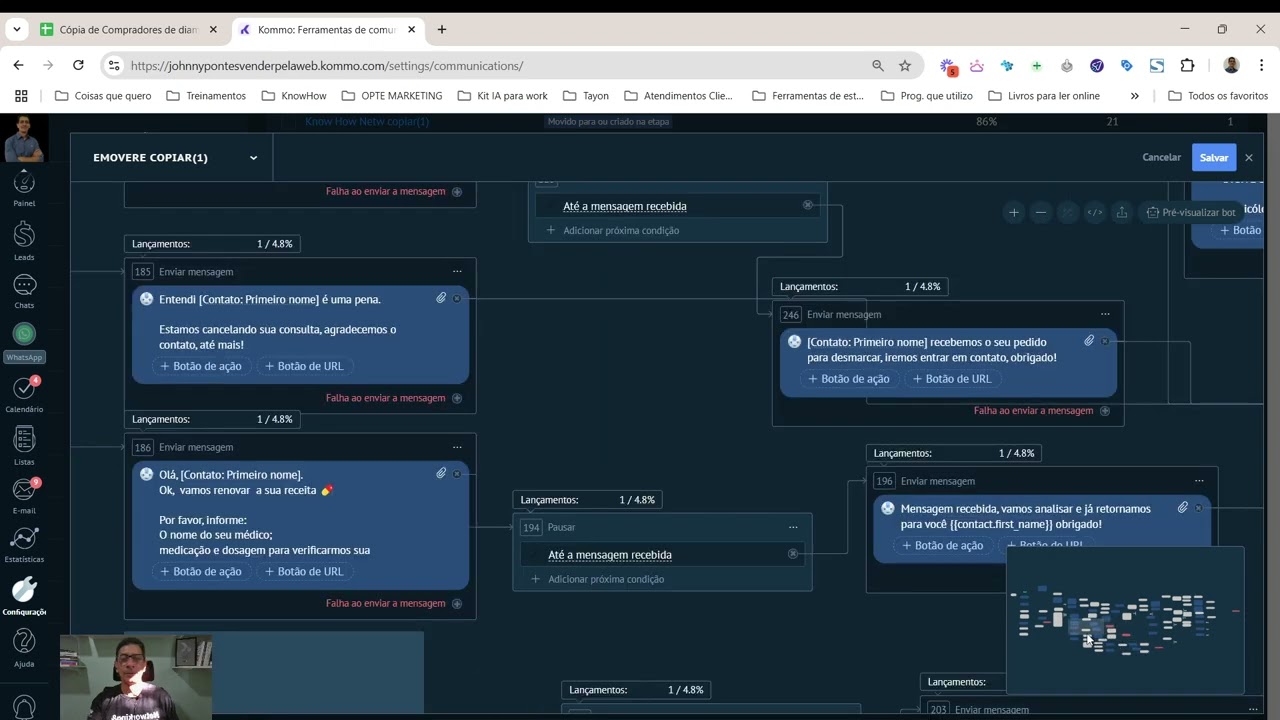Add 'Botão de ação' in step 185 message
Image resolution: width=1280 pixels, height=720 pixels.
pyautogui.click(x=201, y=366)
